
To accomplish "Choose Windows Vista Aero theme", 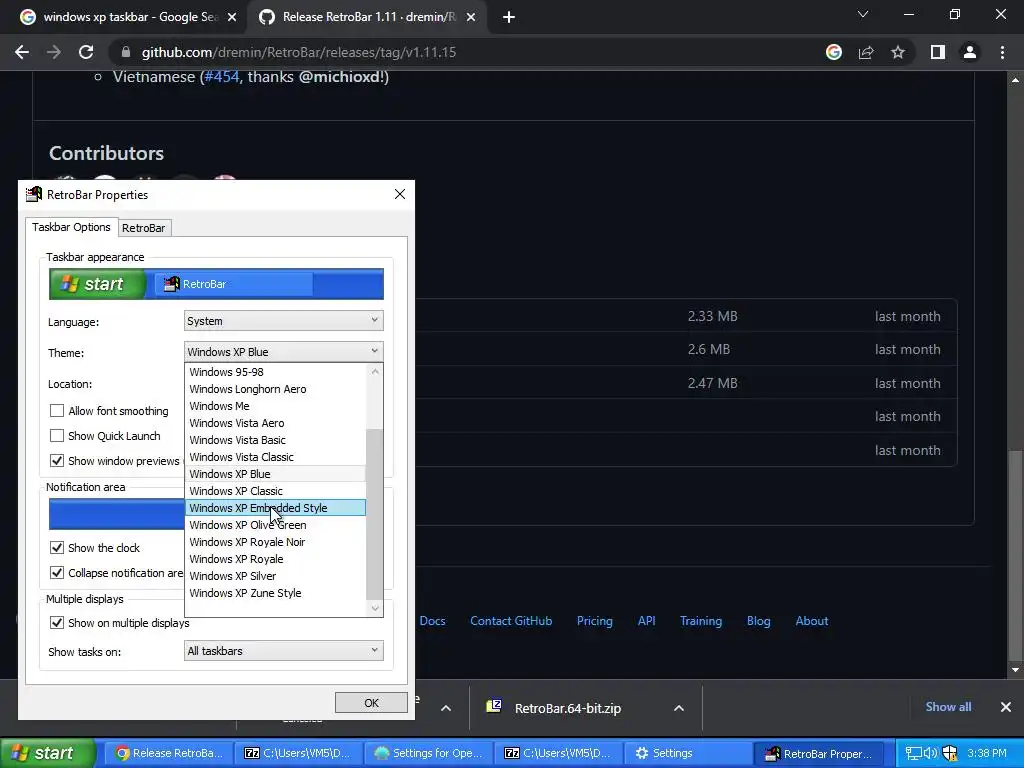I will click(x=276, y=423).
